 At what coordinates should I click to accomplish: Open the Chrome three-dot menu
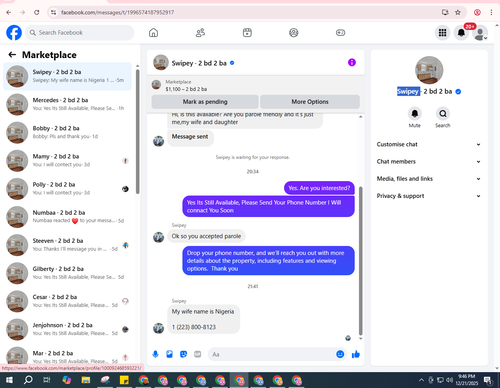pos(491,12)
